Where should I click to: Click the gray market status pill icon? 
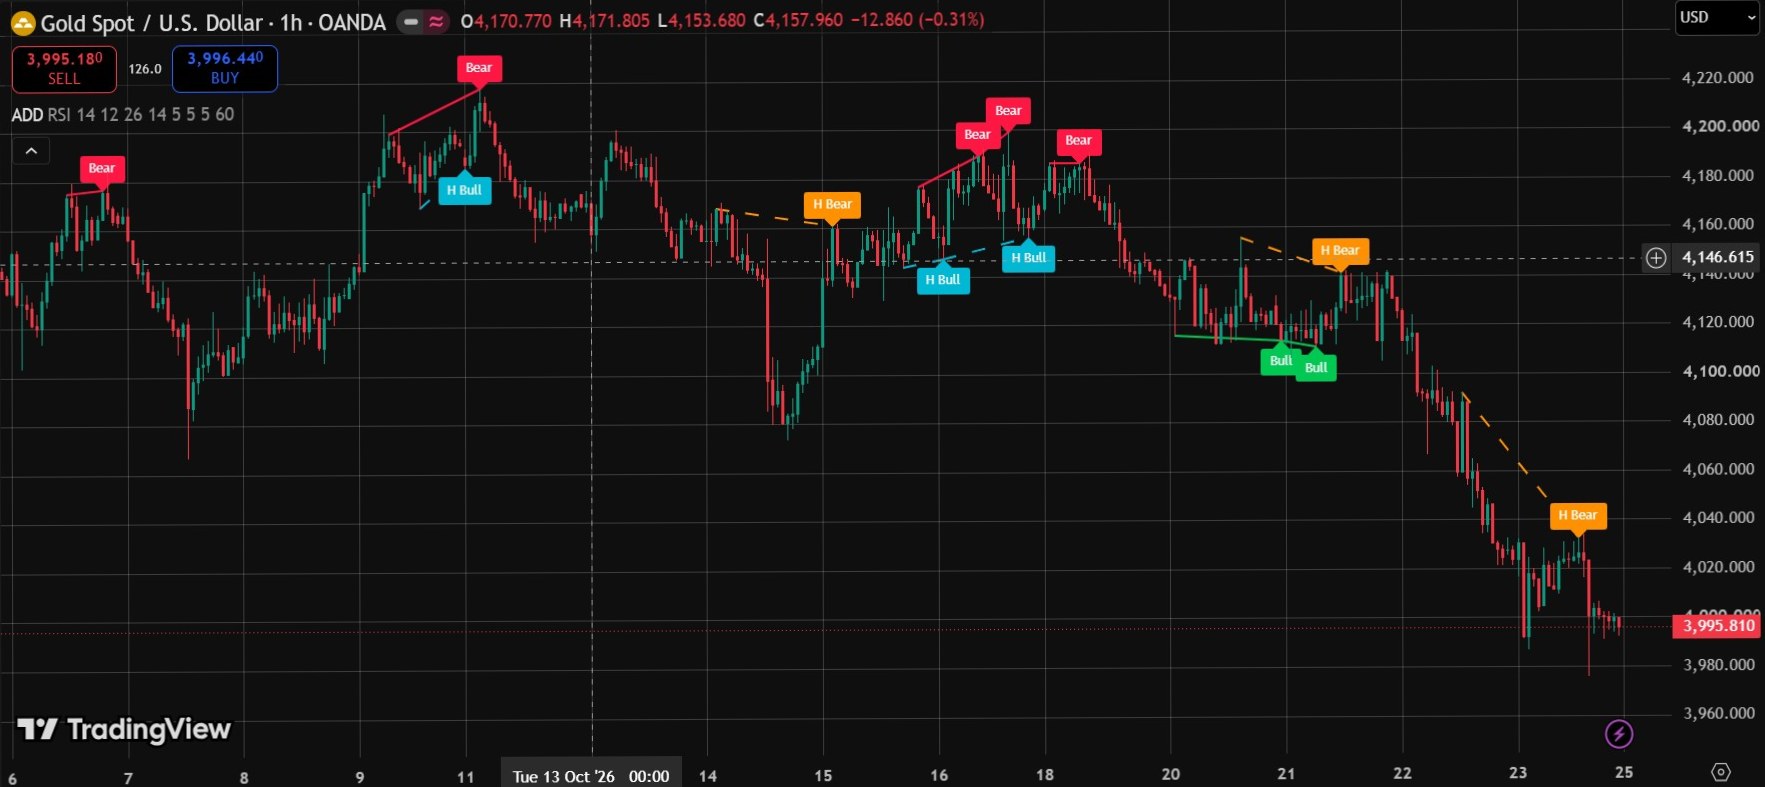(x=411, y=21)
